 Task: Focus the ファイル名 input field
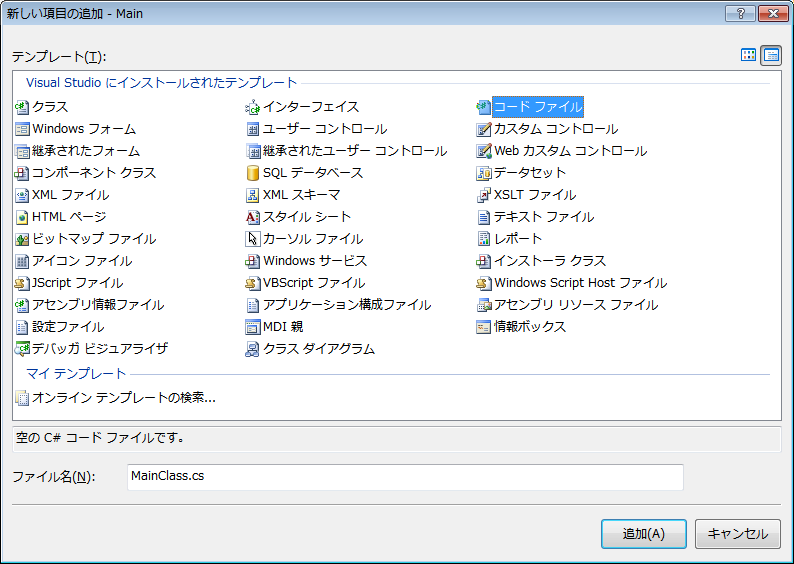coord(405,477)
